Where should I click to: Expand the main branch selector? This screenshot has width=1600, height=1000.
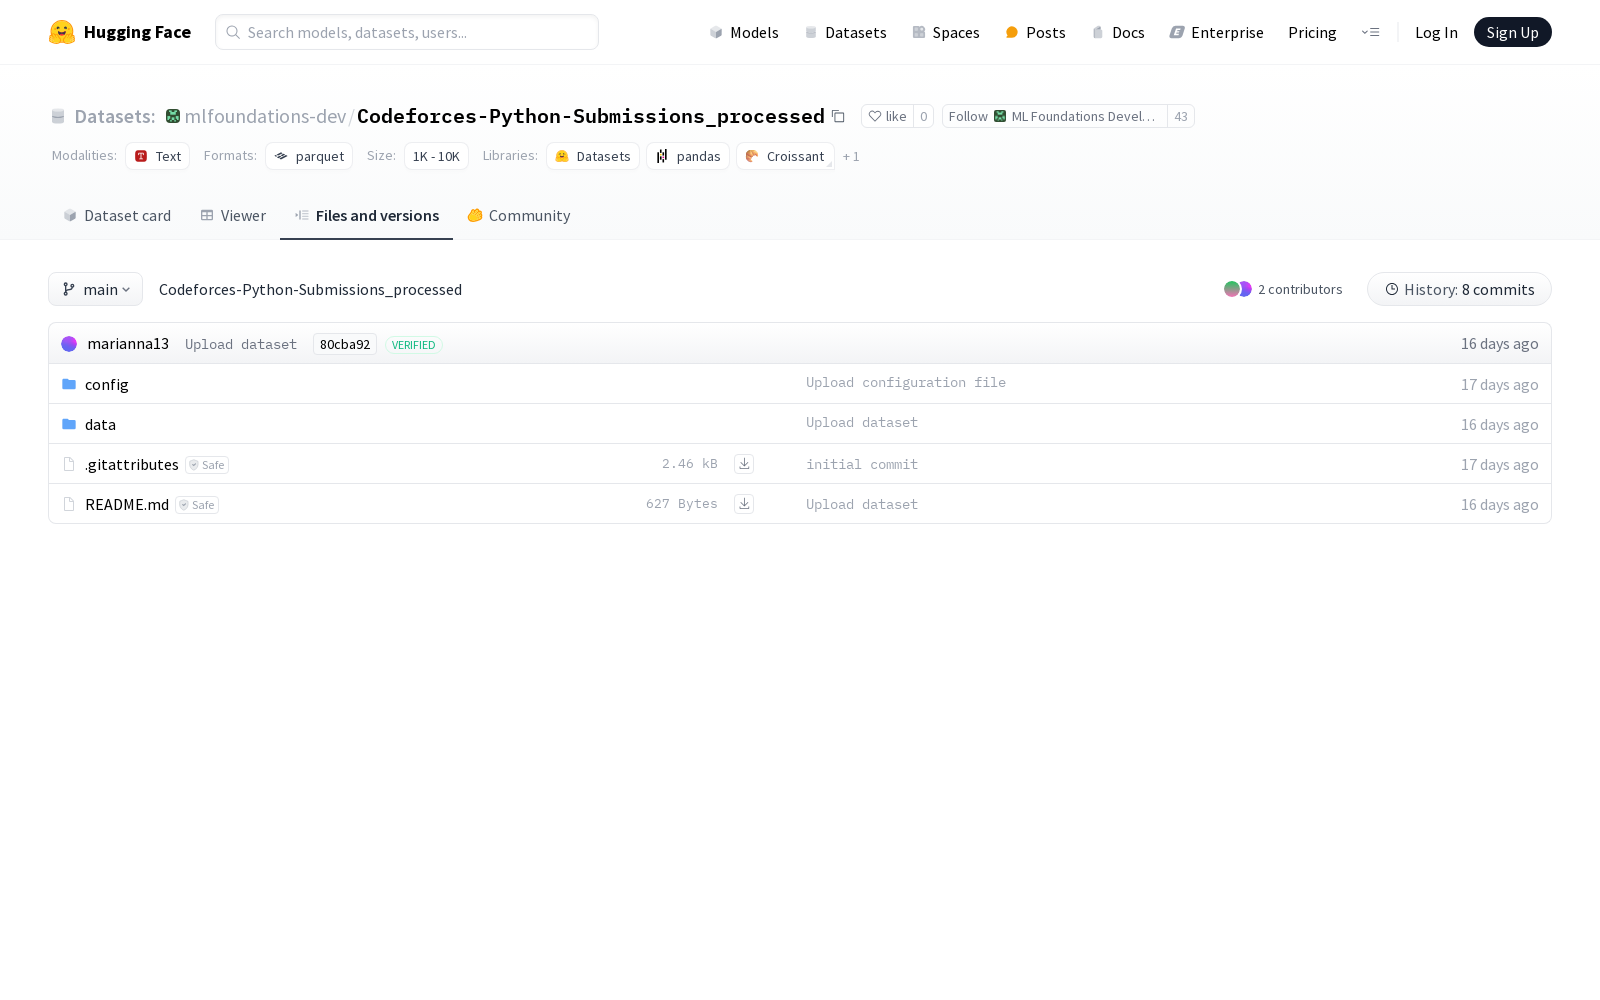pos(95,289)
